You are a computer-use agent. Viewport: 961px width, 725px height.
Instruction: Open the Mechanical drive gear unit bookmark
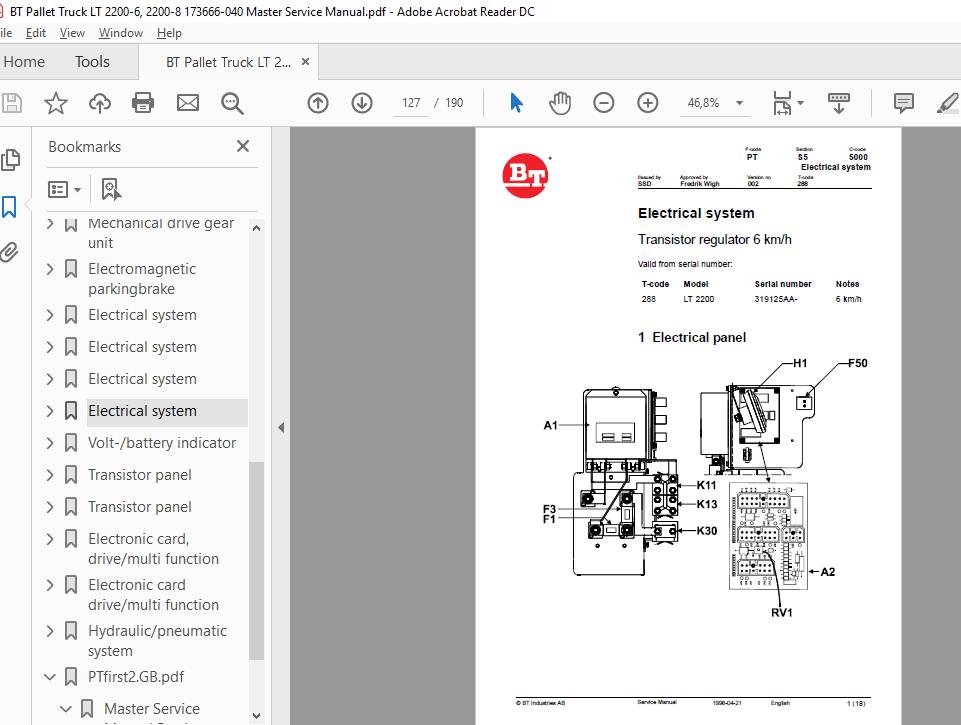click(161, 233)
